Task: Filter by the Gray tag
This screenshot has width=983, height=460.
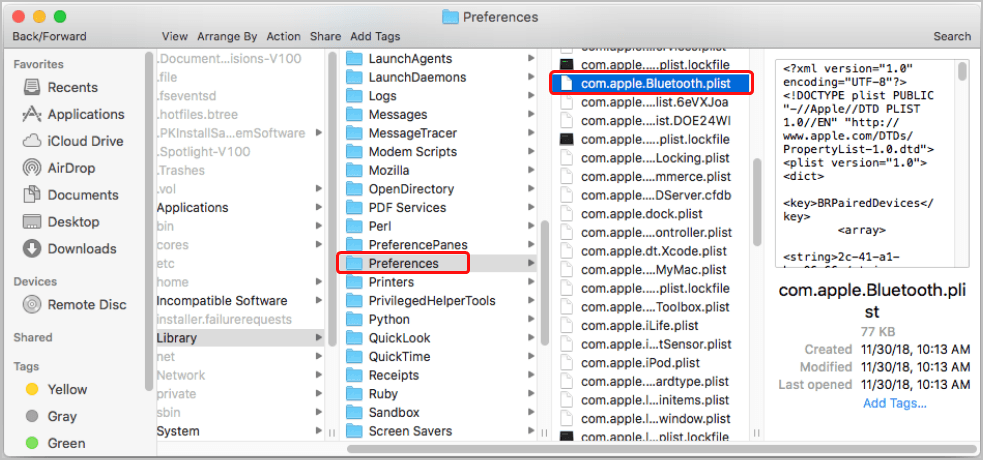Action: 50,416
